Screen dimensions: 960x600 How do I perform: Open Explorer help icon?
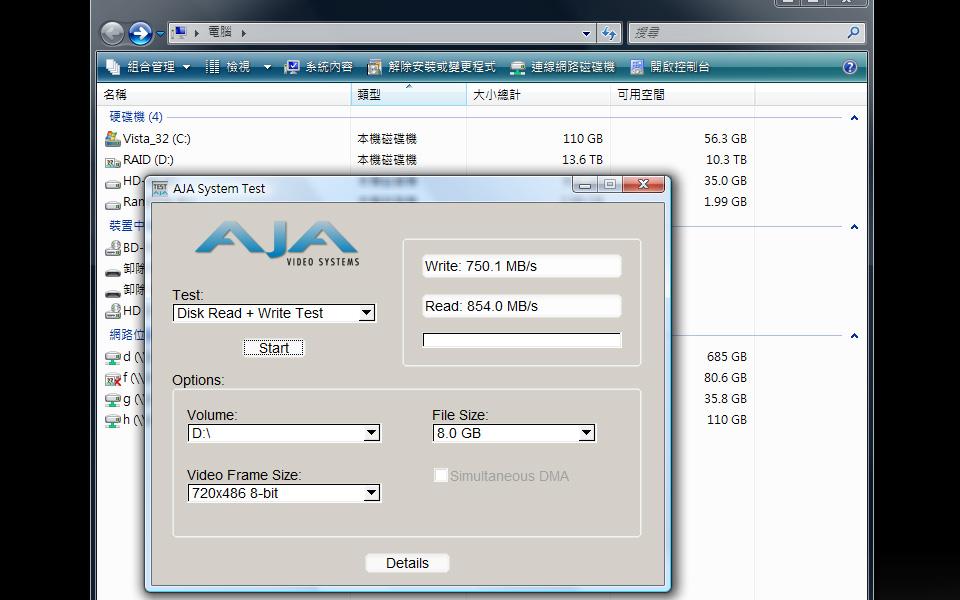click(x=850, y=67)
